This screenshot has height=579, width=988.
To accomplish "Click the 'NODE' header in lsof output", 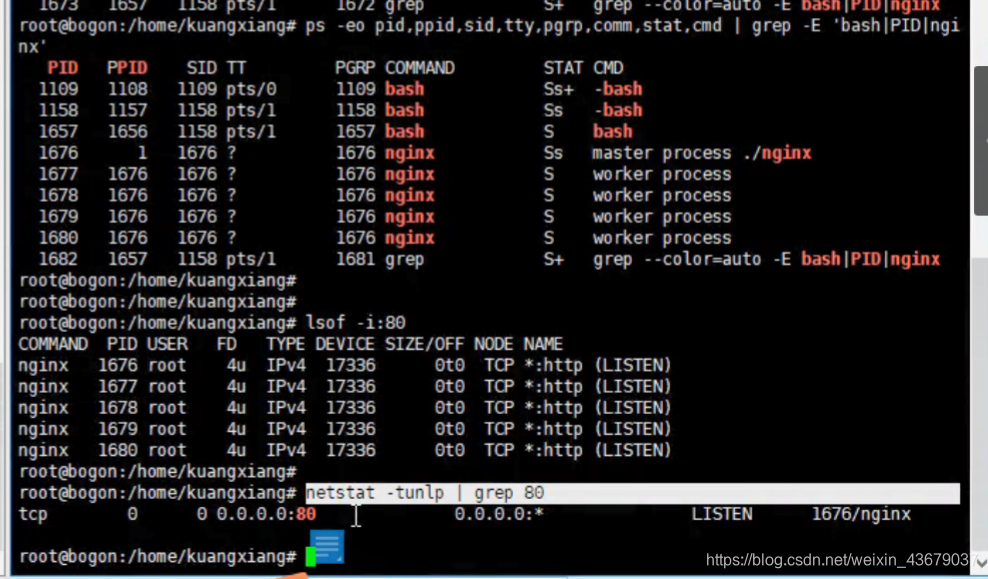I will point(494,344).
